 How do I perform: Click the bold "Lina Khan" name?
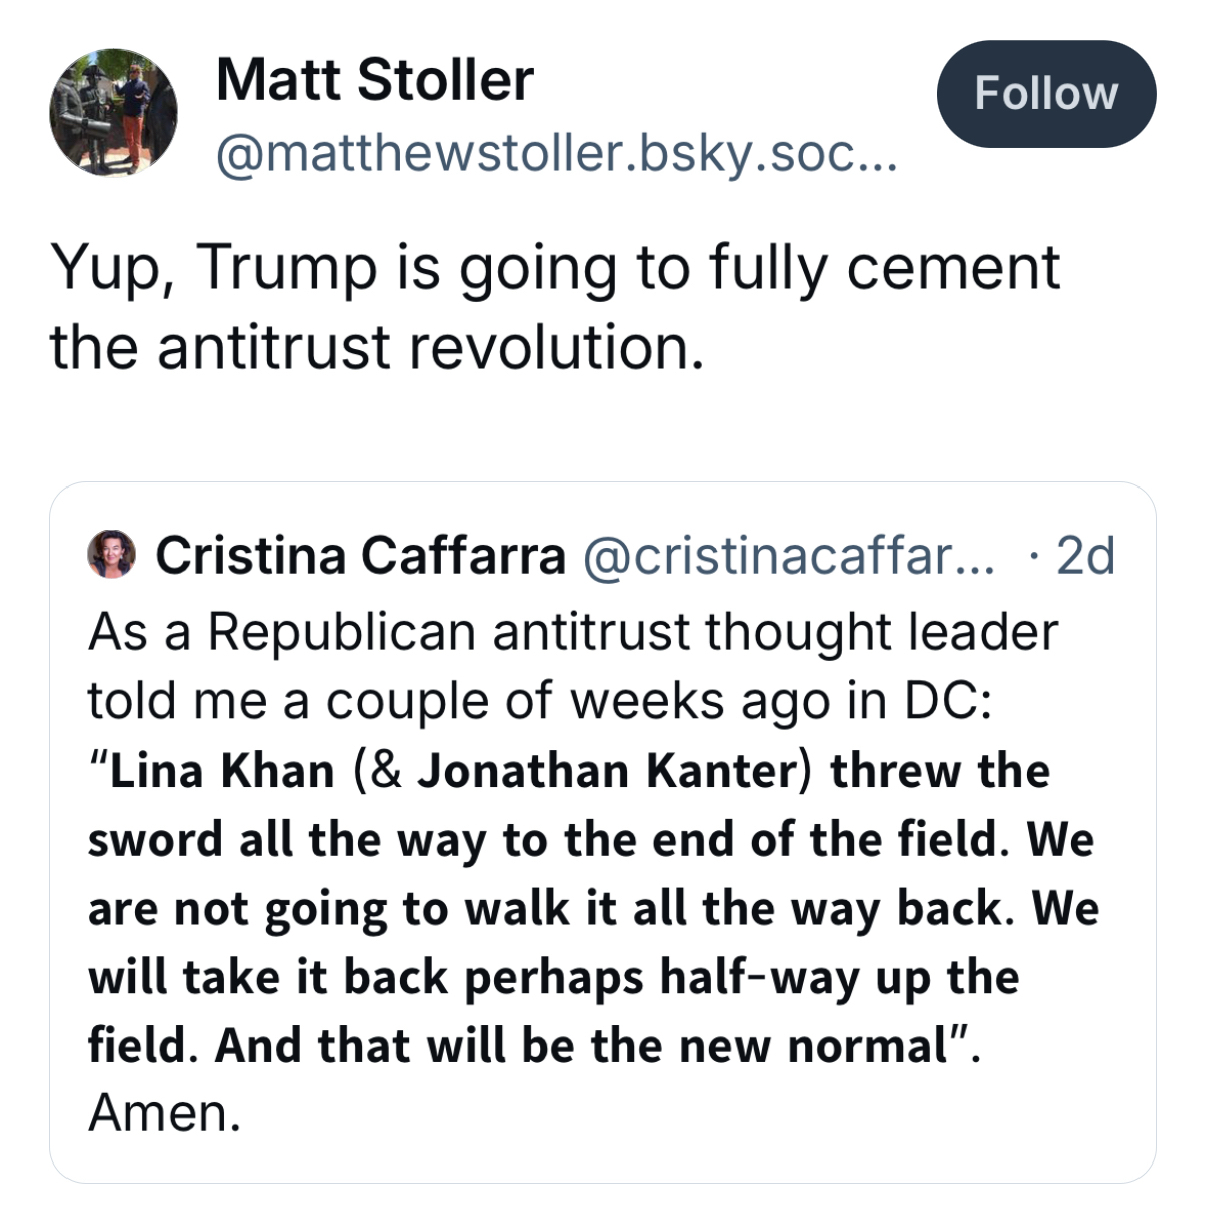click(x=221, y=771)
